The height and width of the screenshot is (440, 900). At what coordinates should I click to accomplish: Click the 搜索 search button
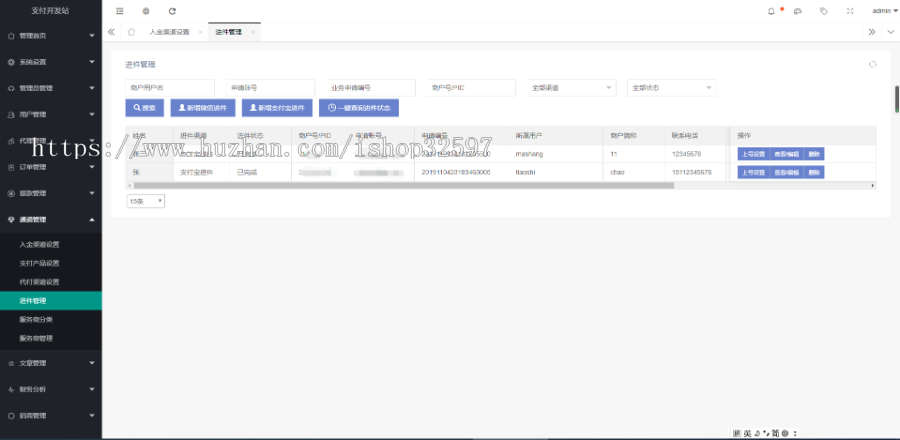[145, 108]
